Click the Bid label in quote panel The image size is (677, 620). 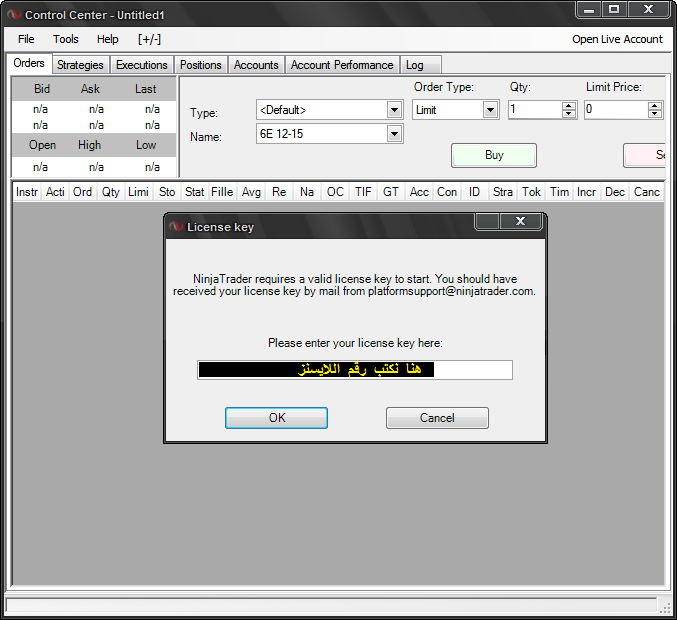click(42, 89)
